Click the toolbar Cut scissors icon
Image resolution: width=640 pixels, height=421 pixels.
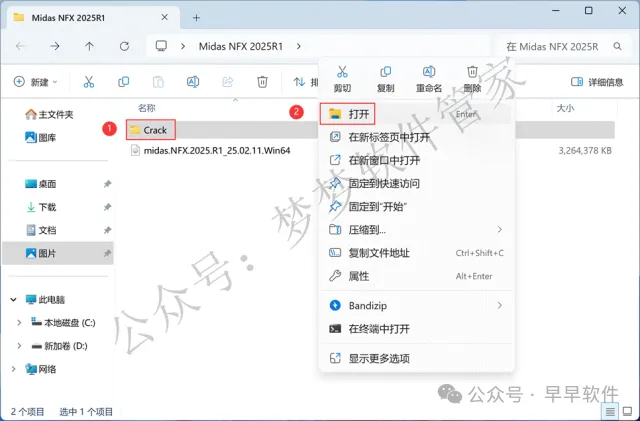pos(89,82)
